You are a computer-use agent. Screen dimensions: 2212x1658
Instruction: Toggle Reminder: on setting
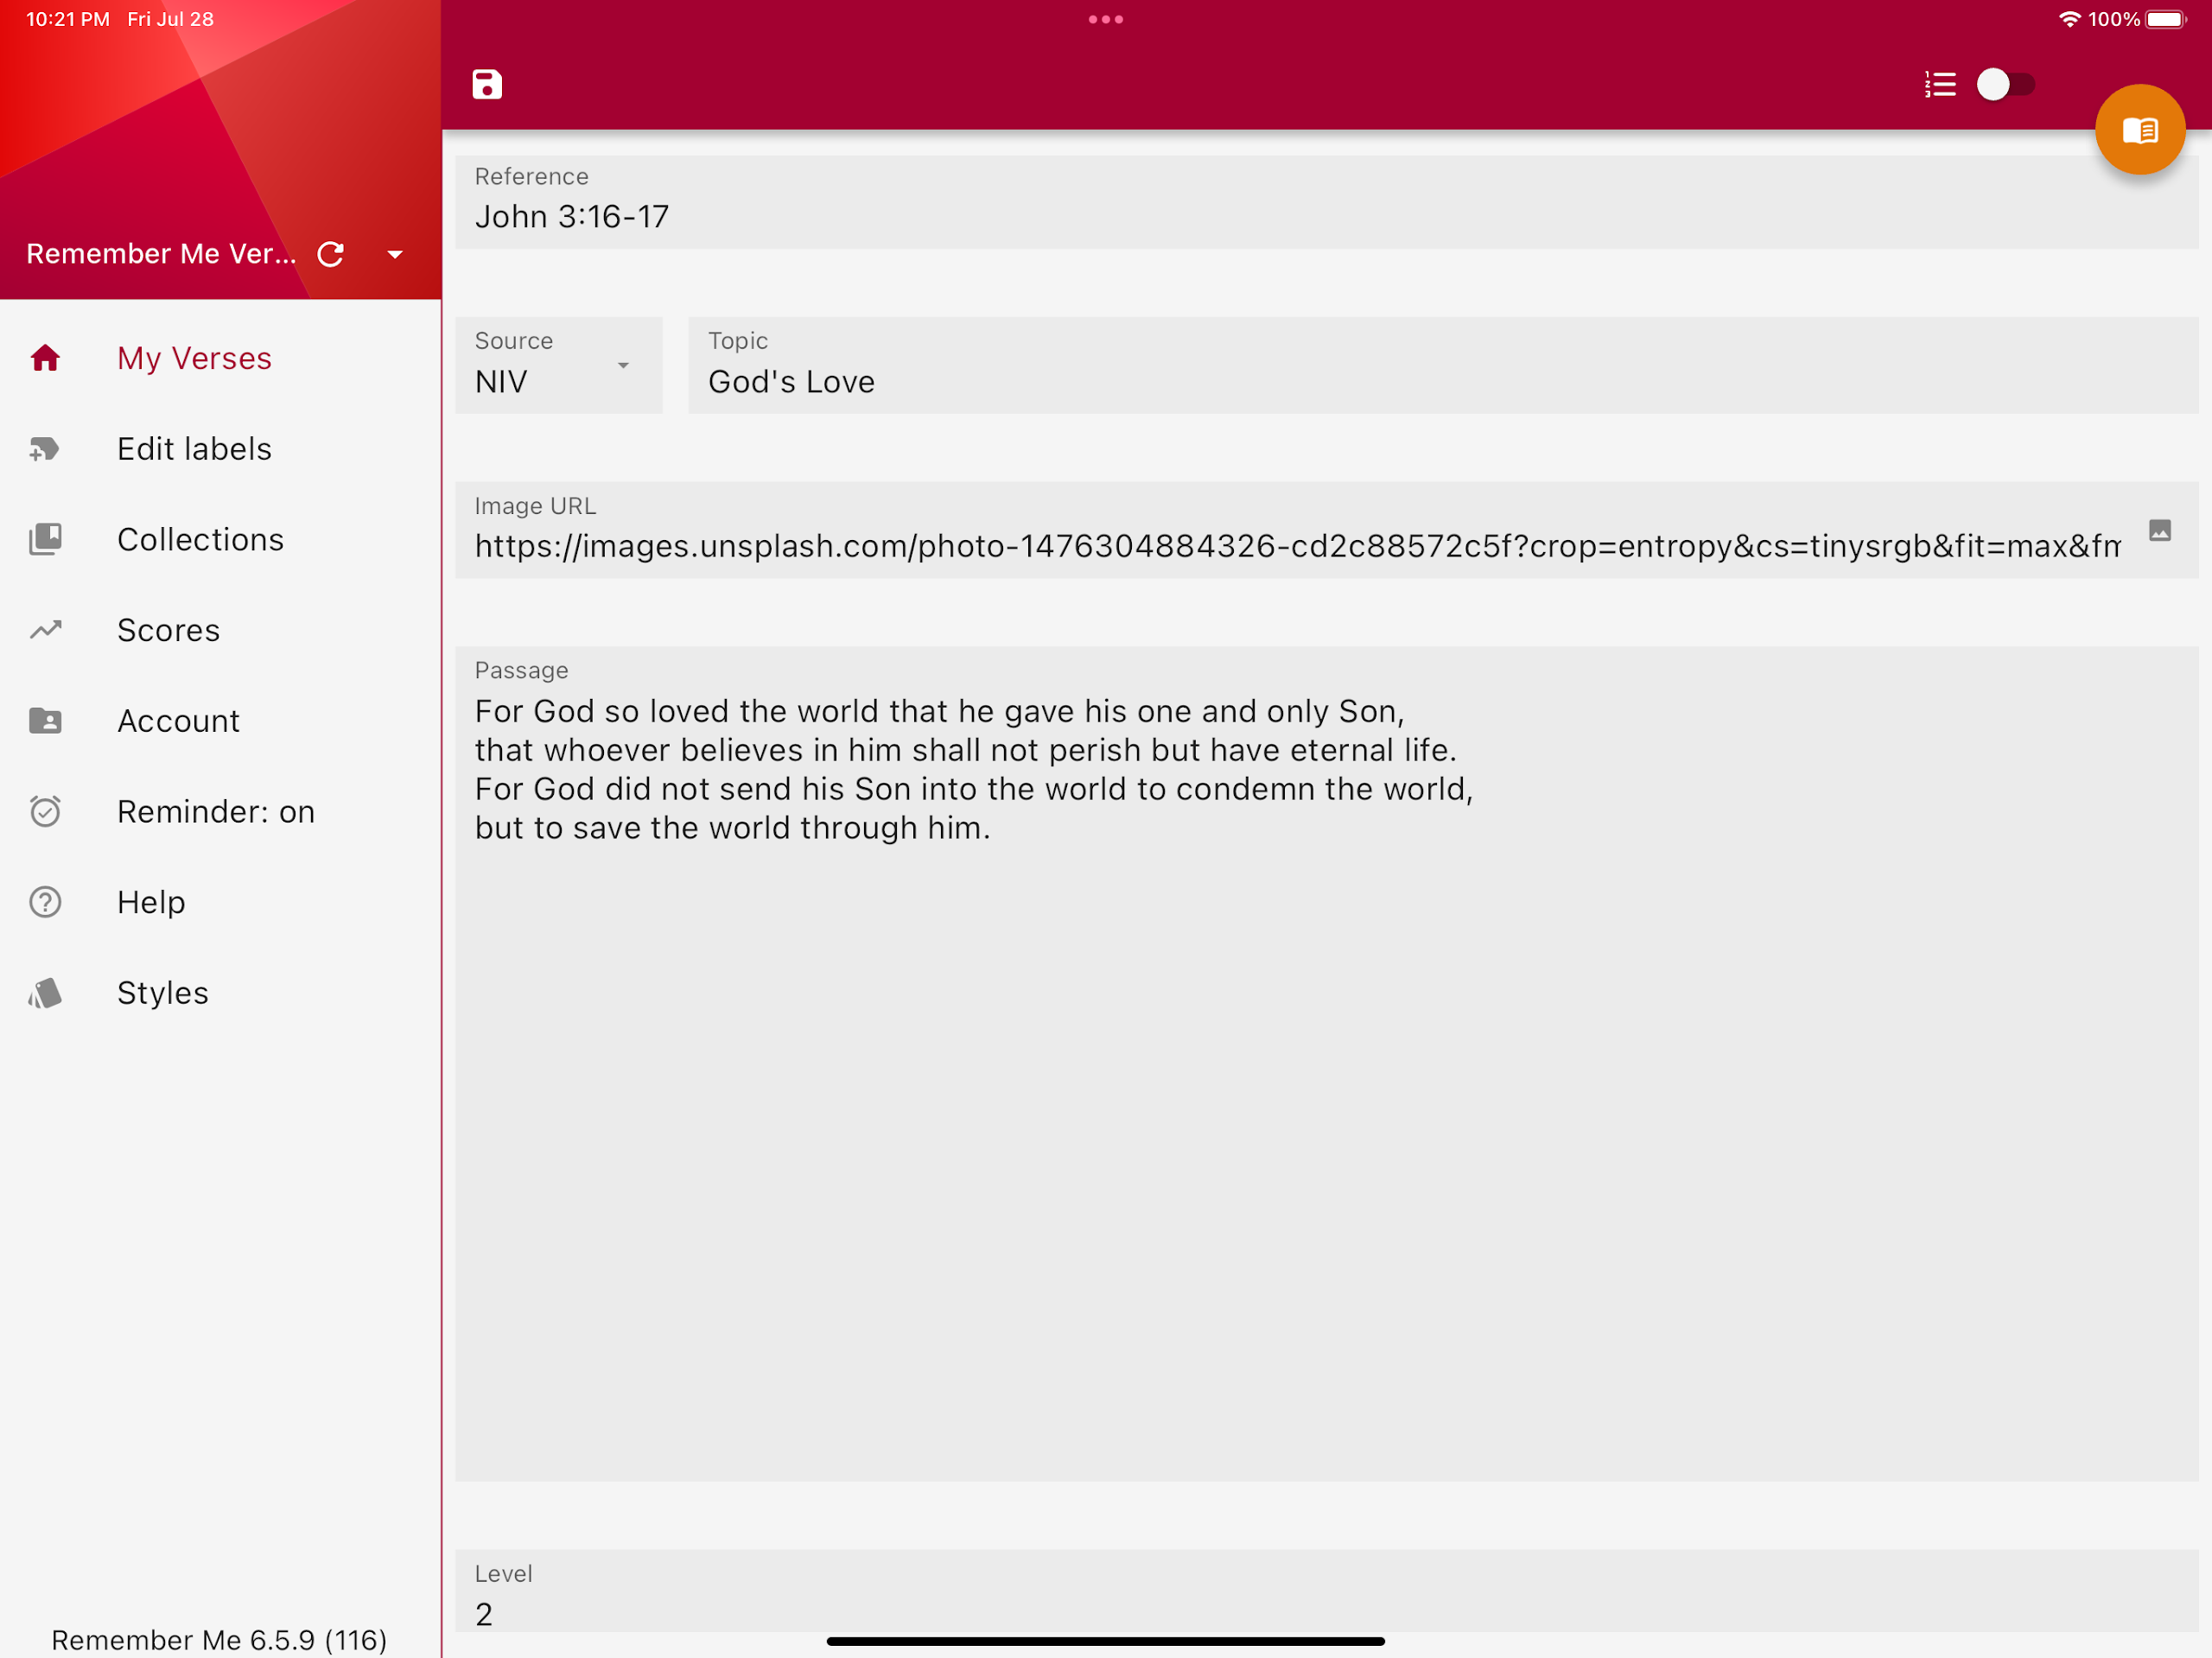point(215,811)
